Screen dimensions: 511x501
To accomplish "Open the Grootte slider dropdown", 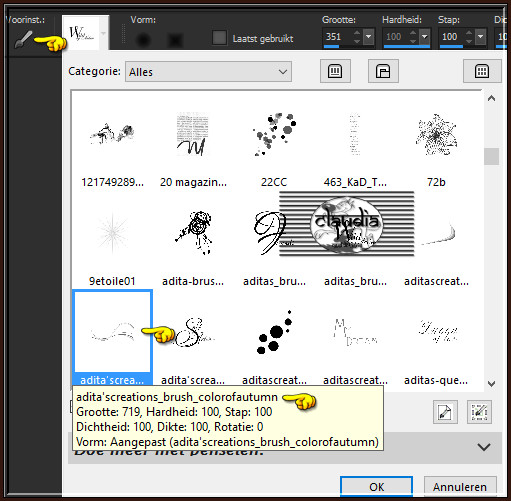I will [x=368, y=37].
